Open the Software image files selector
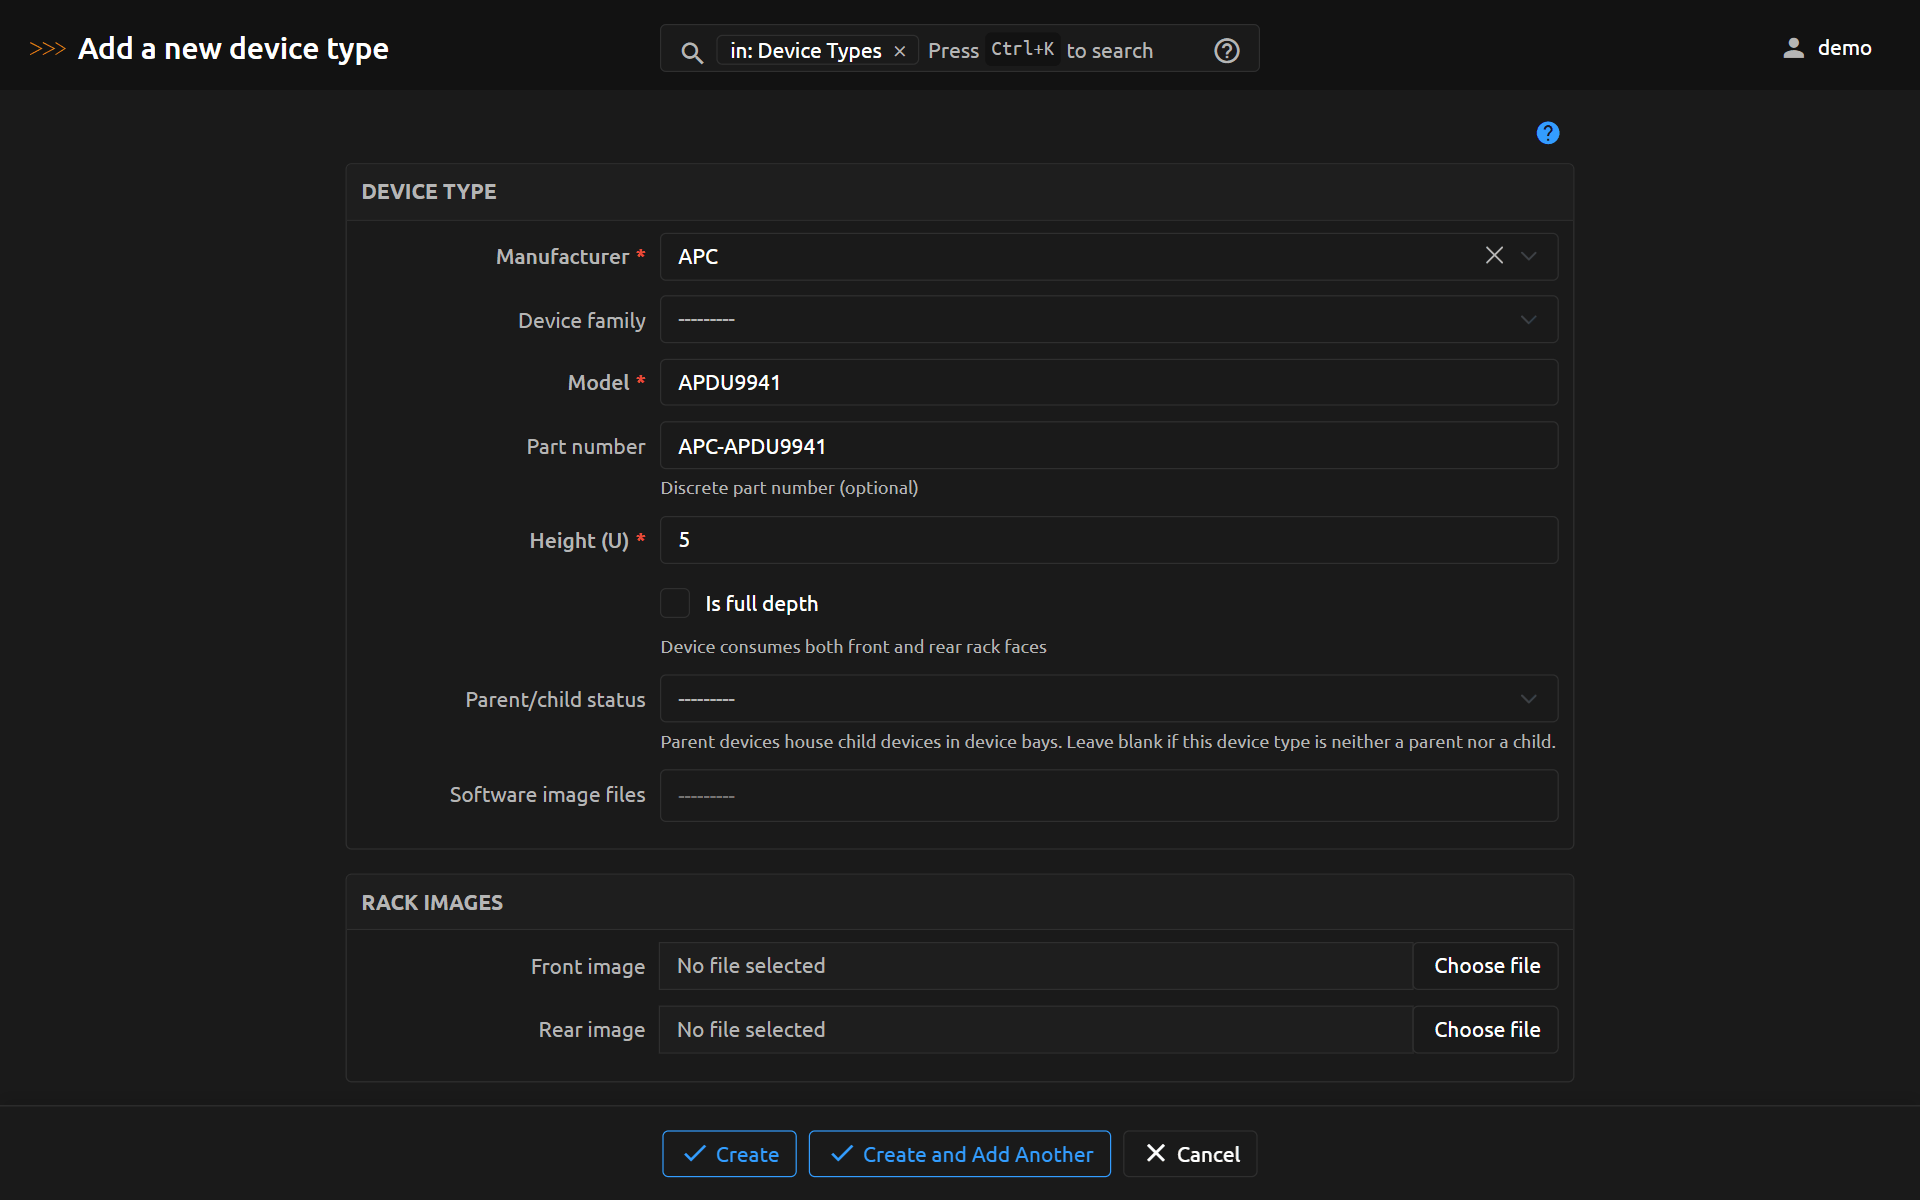Image resolution: width=1920 pixels, height=1200 pixels. pyautogui.click(x=1108, y=796)
